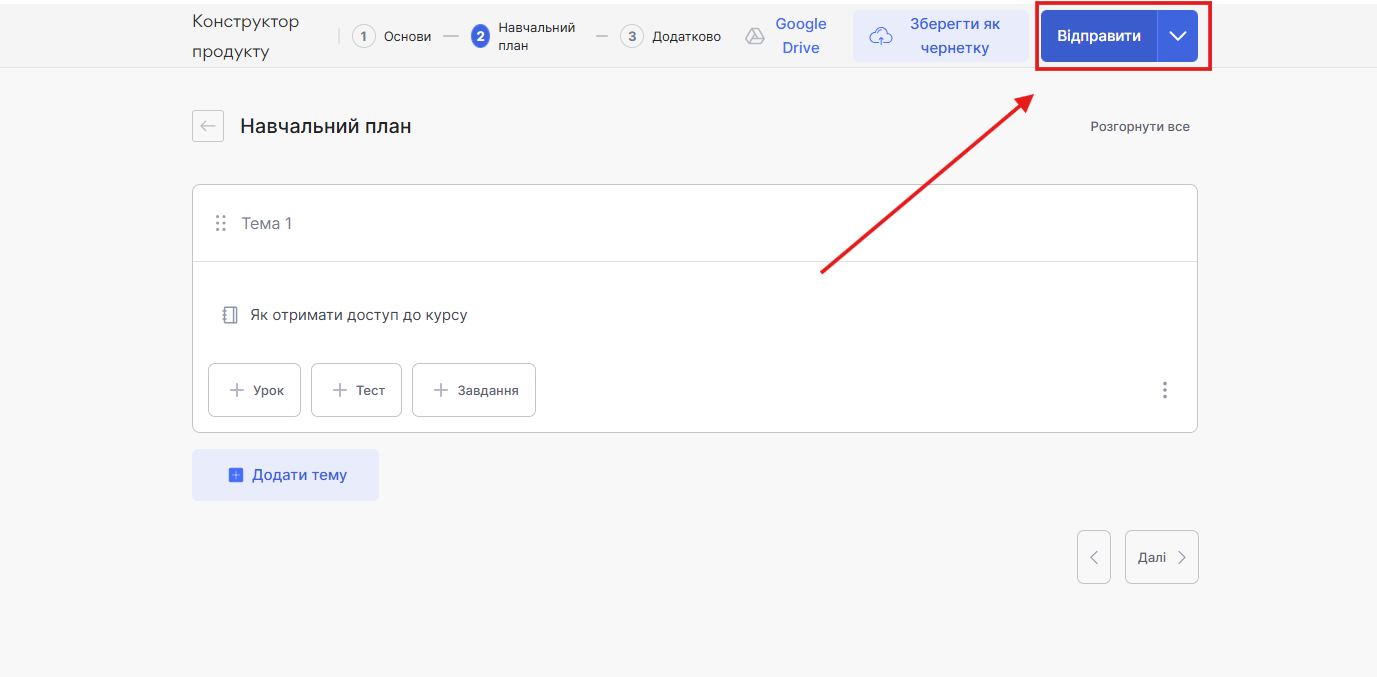Click the back arrow beside Навчальний план
1377x677 pixels.
[208, 126]
